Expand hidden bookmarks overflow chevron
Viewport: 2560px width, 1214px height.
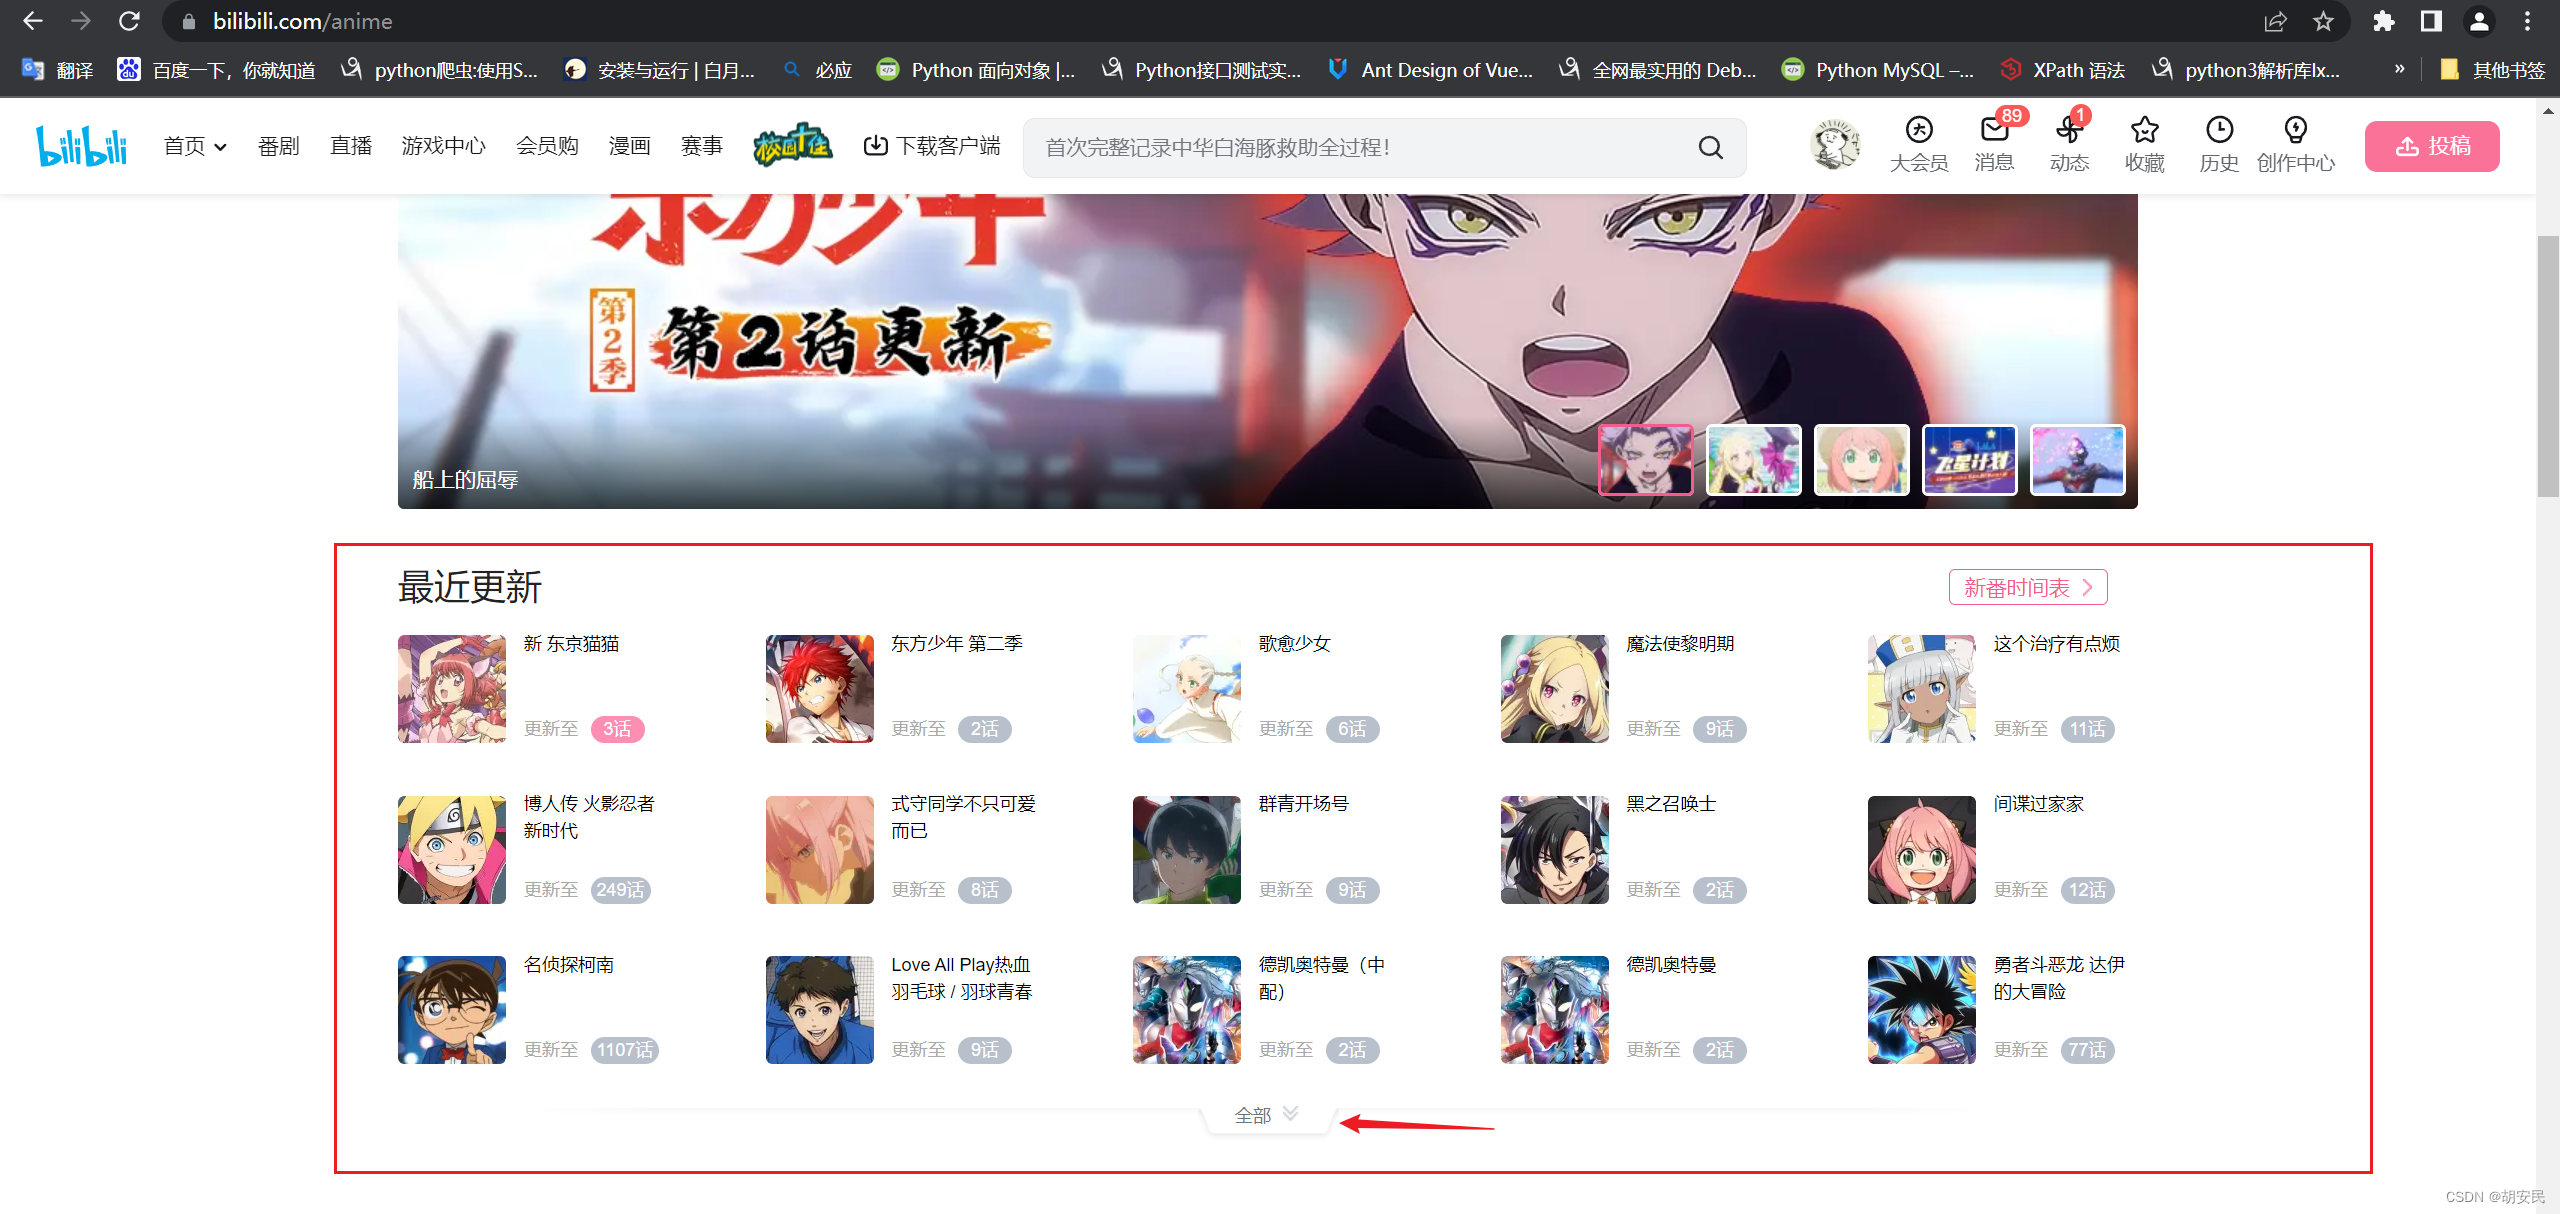tap(2399, 69)
